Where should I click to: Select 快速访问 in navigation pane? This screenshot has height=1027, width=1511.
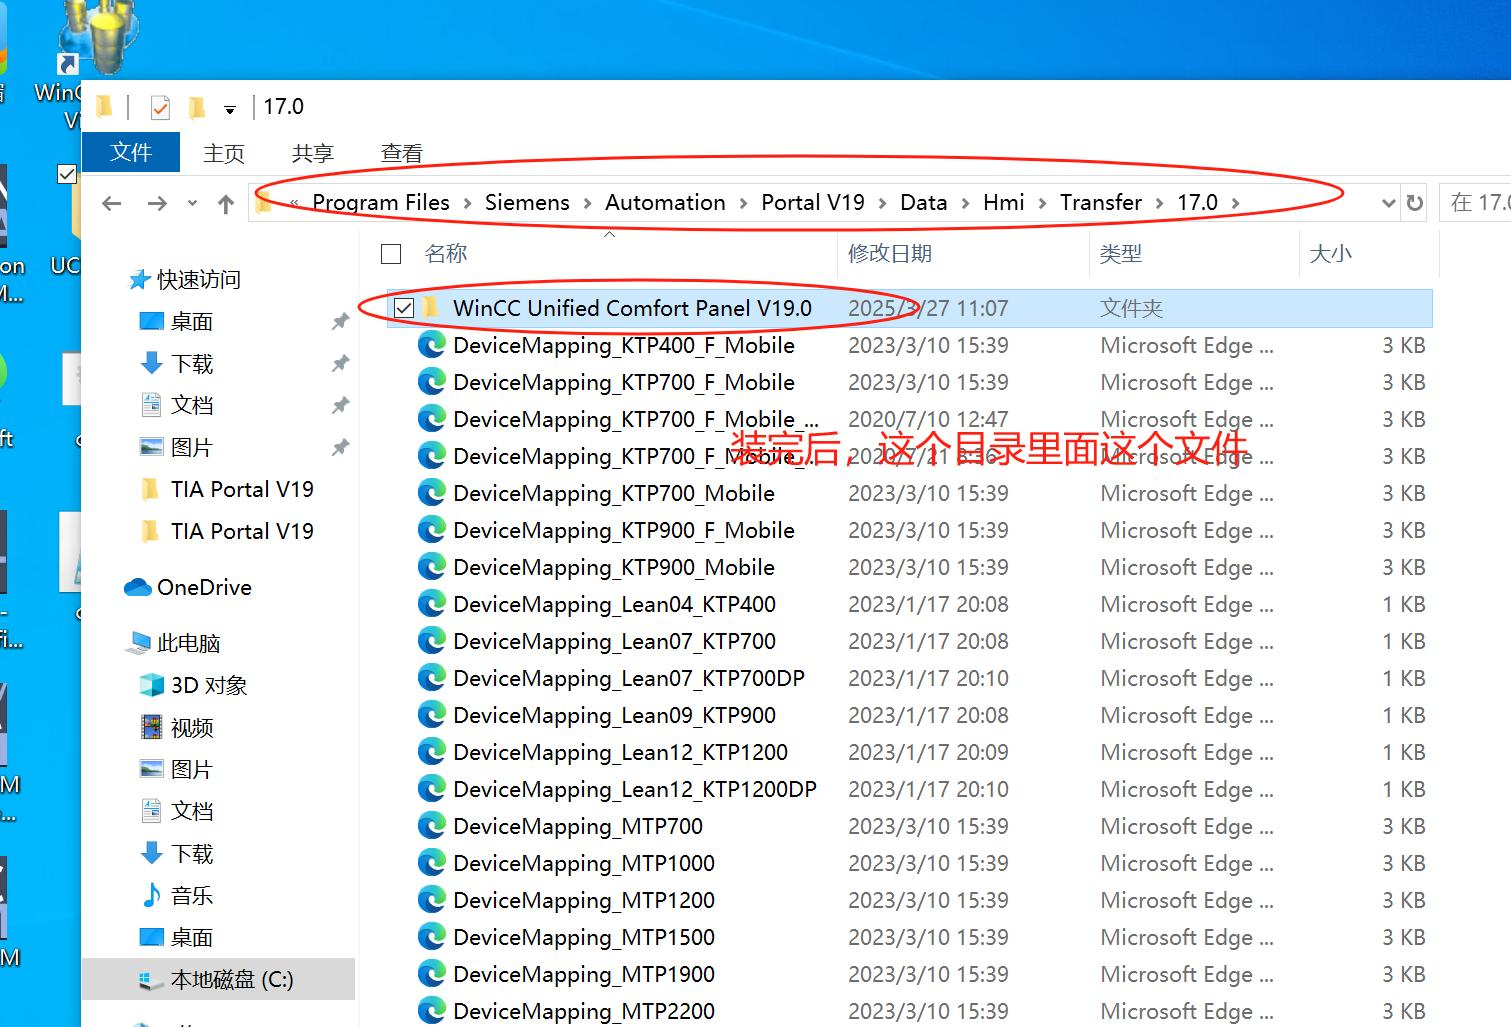click(x=199, y=280)
